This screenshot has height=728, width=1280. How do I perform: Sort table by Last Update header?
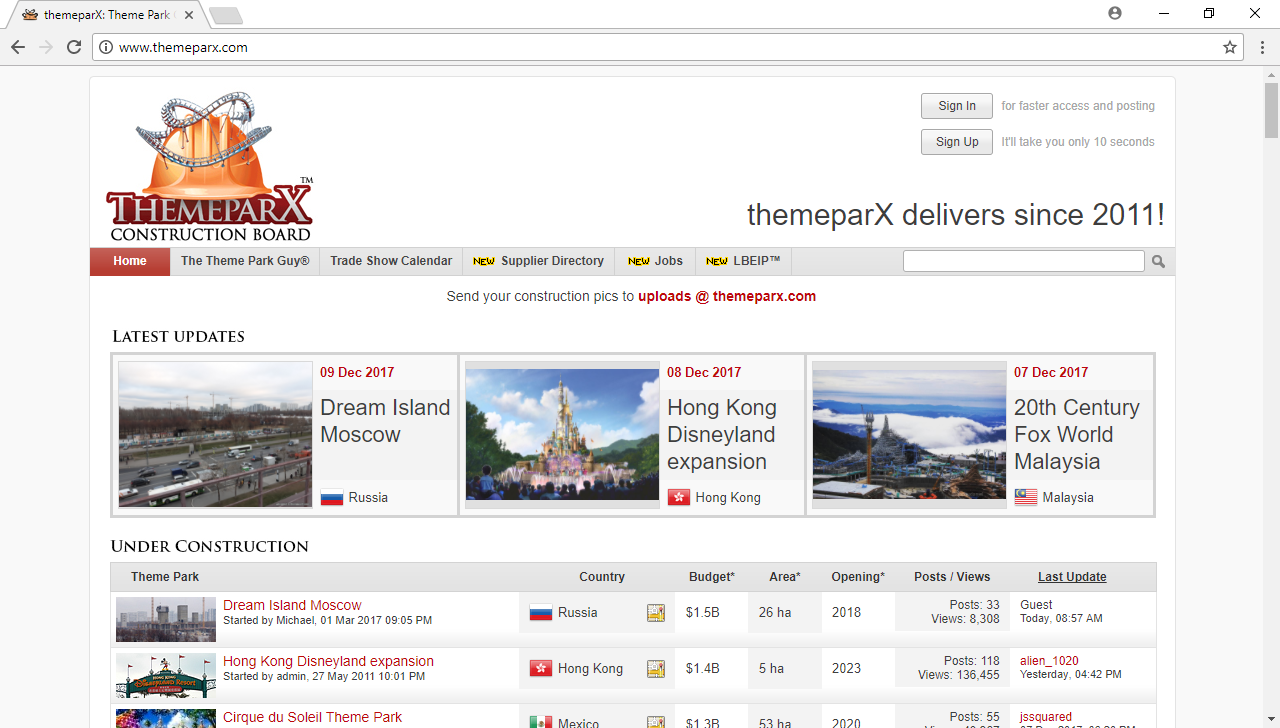click(1072, 577)
